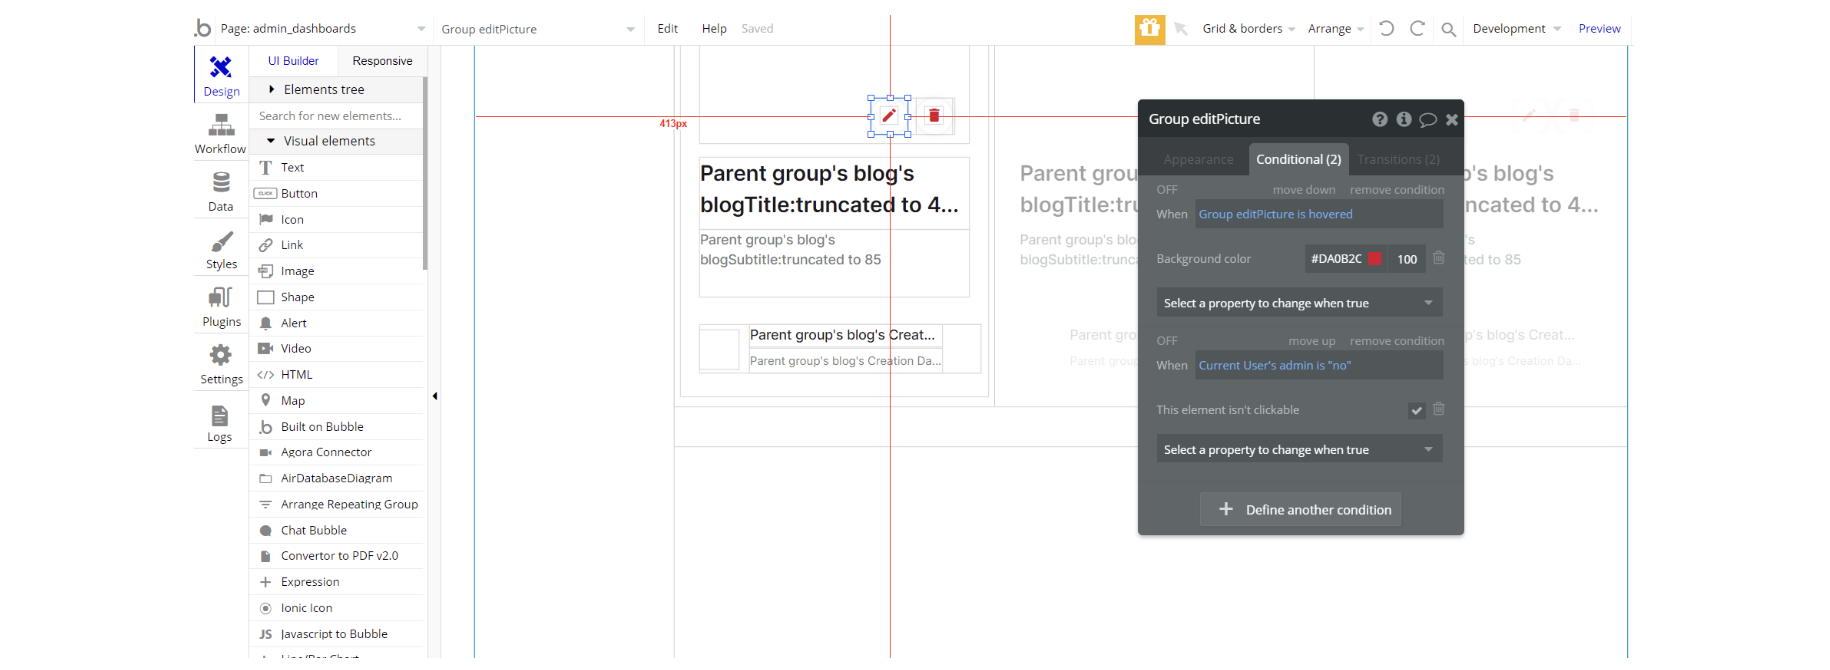
Task: Toggle OFF indicator for admin condition
Action: click(x=1167, y=341)
